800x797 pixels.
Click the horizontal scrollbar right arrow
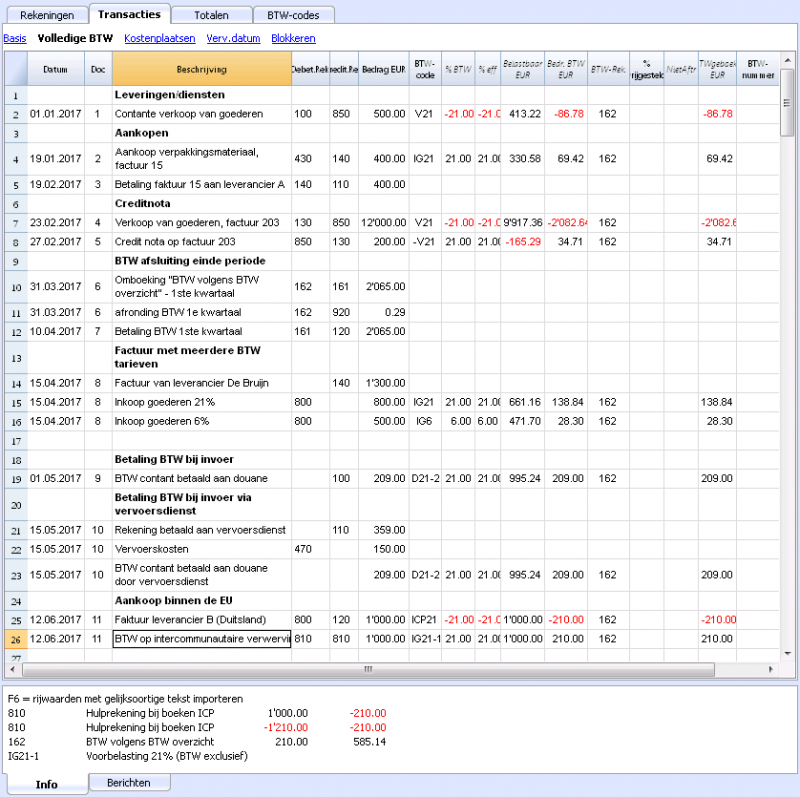coord(770,669)
